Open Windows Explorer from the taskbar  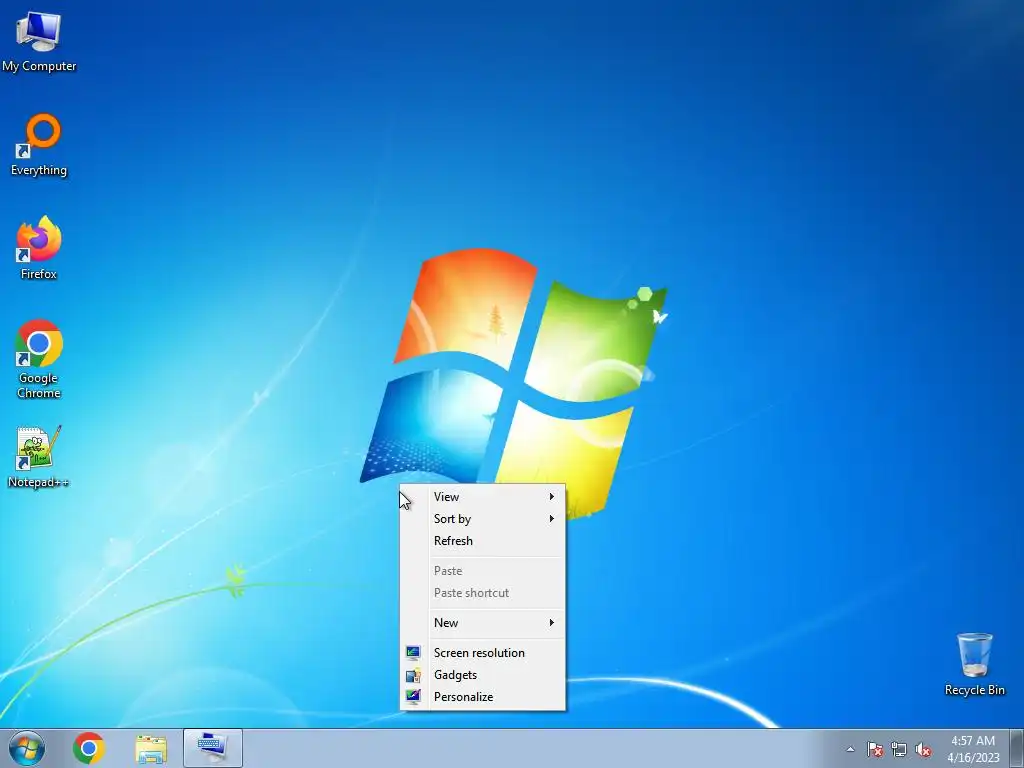151,748
